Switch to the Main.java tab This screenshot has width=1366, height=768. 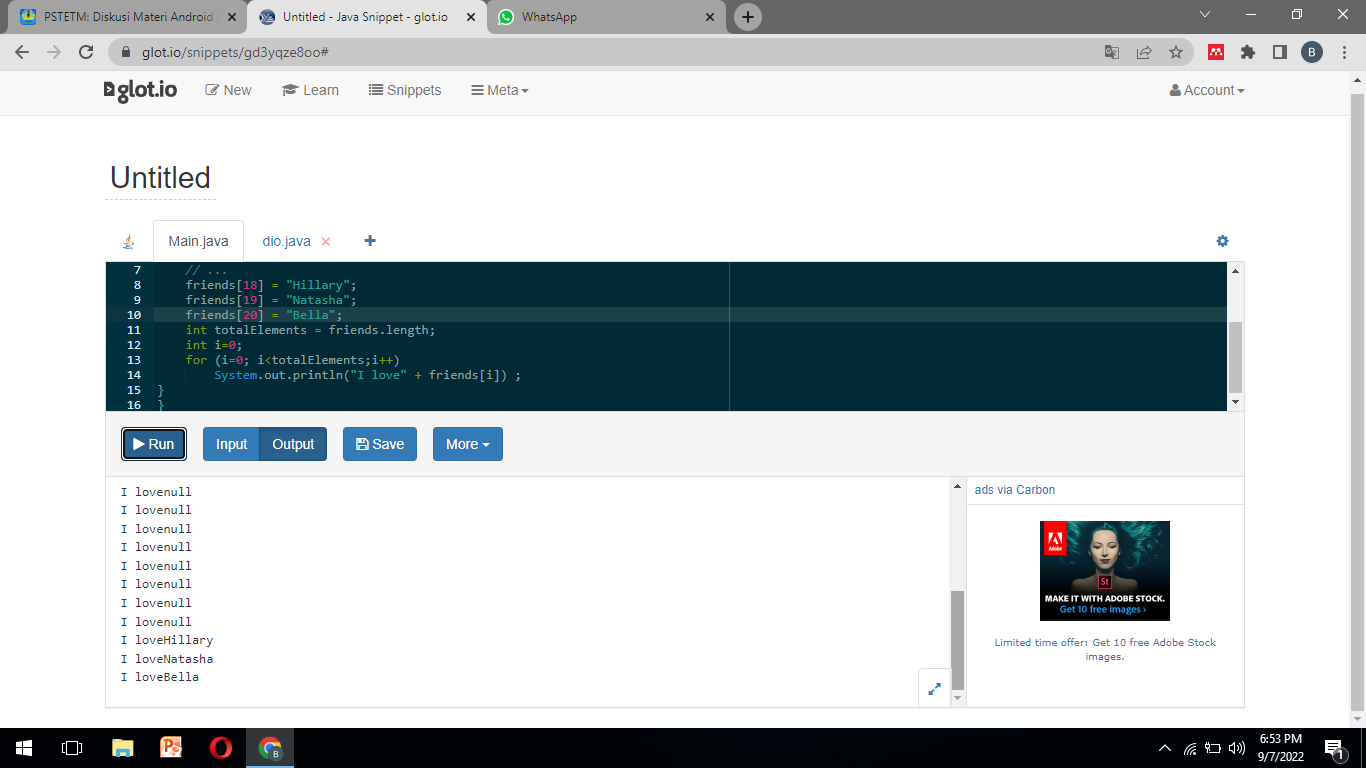click(198, 241)
